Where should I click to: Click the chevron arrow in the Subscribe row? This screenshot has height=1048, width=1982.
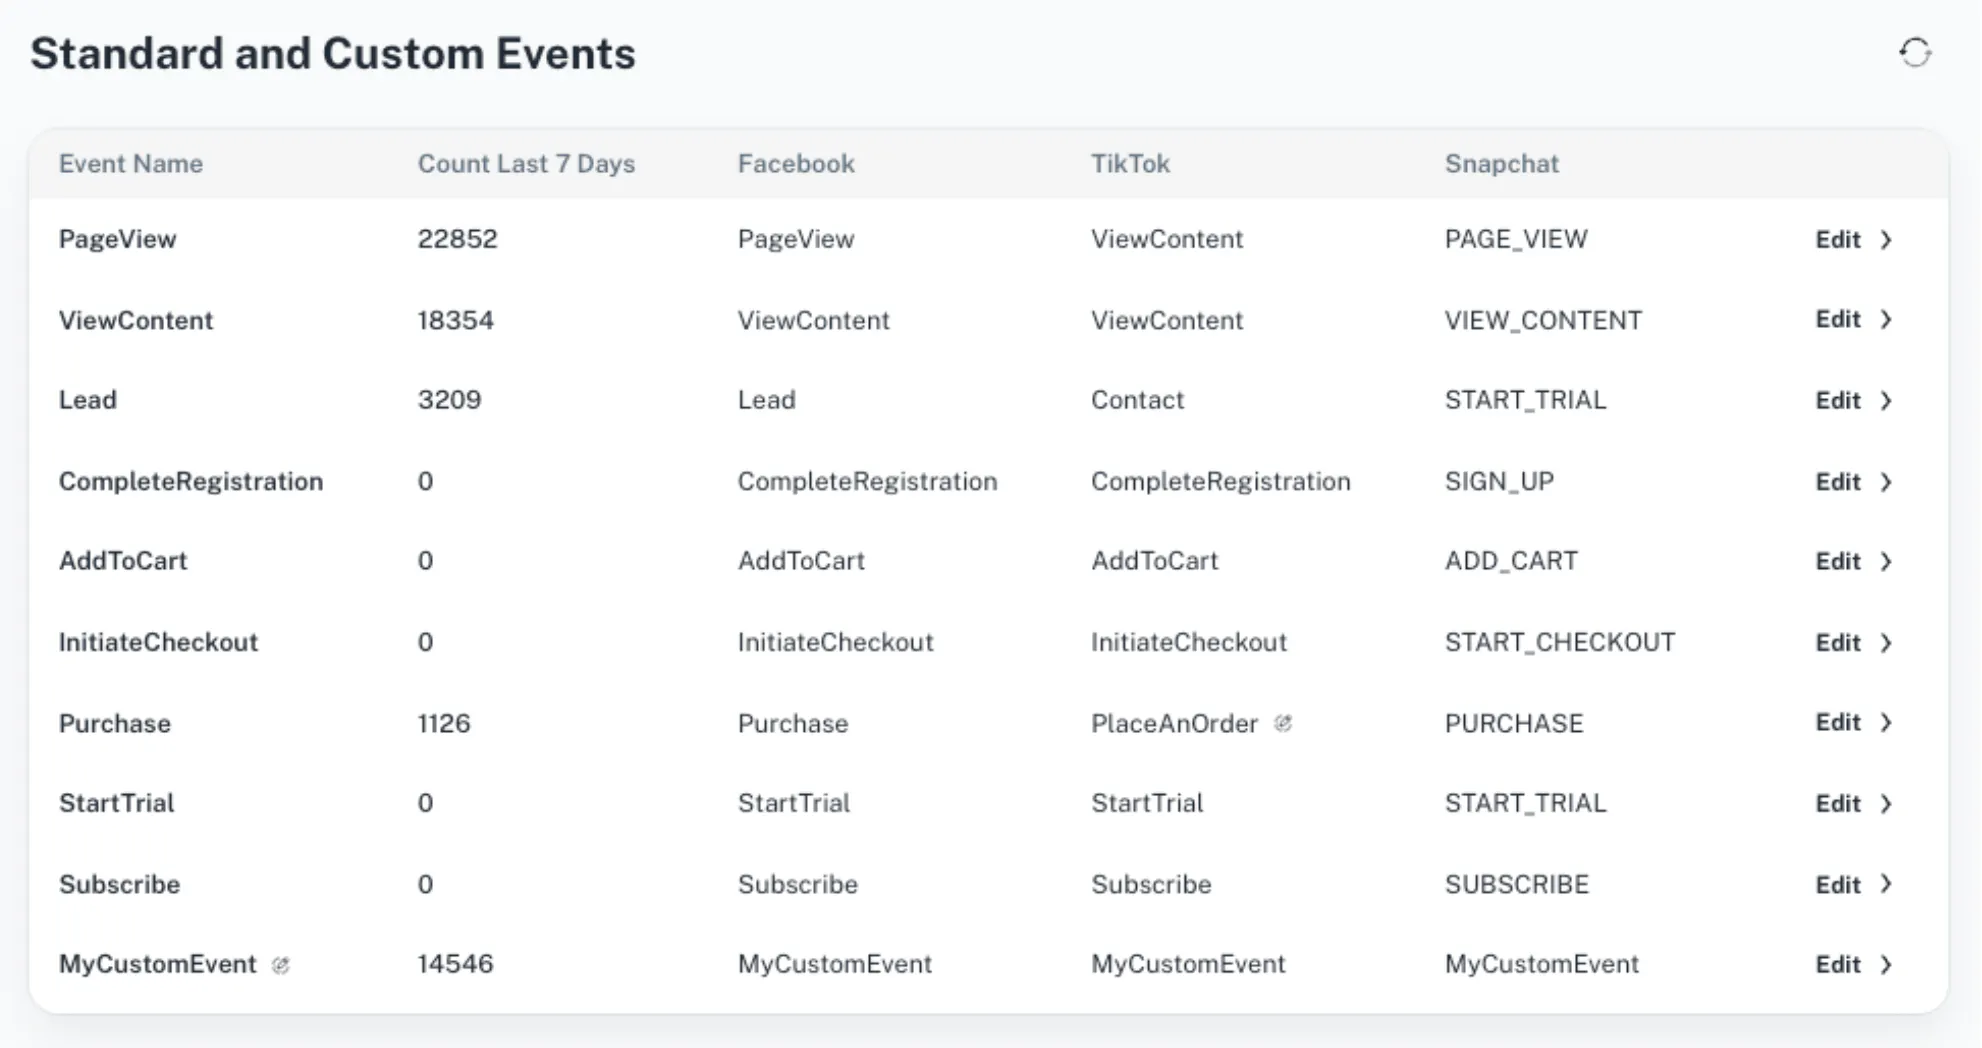click(x=1886, y=884)
